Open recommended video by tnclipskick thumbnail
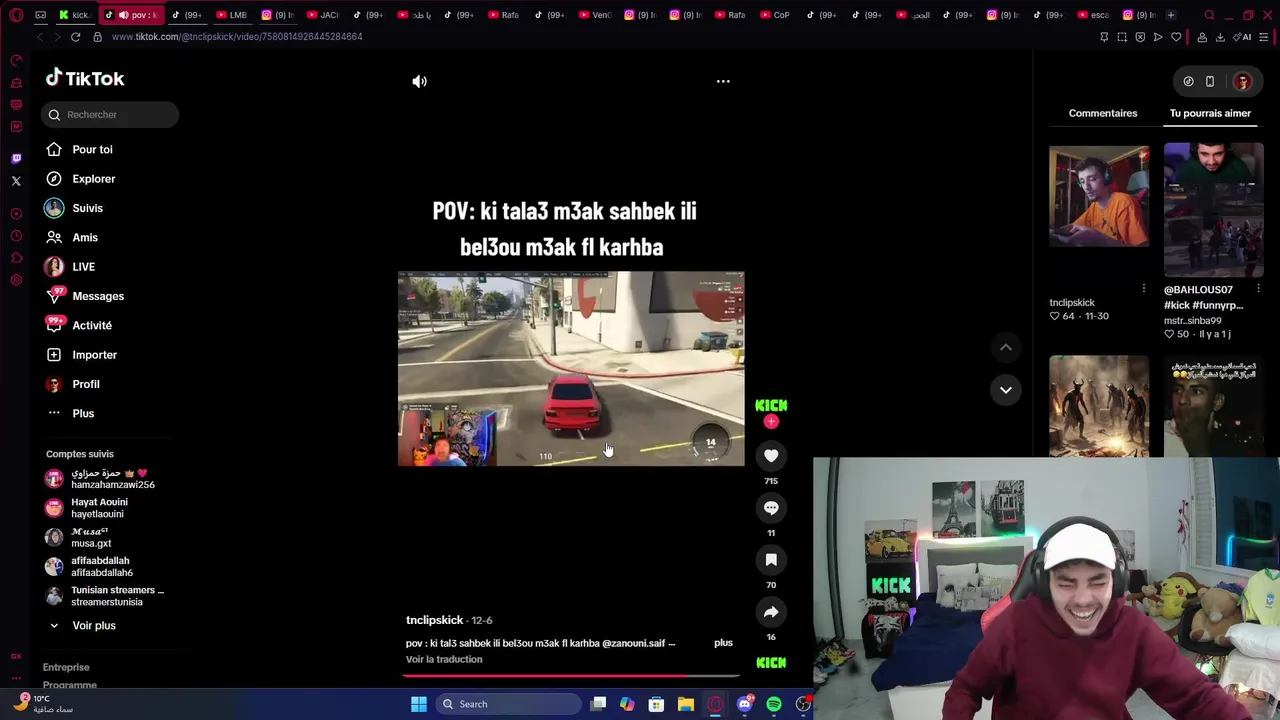The height and width of the screenshot is (720, 1280). click(x=1099, y=196)
